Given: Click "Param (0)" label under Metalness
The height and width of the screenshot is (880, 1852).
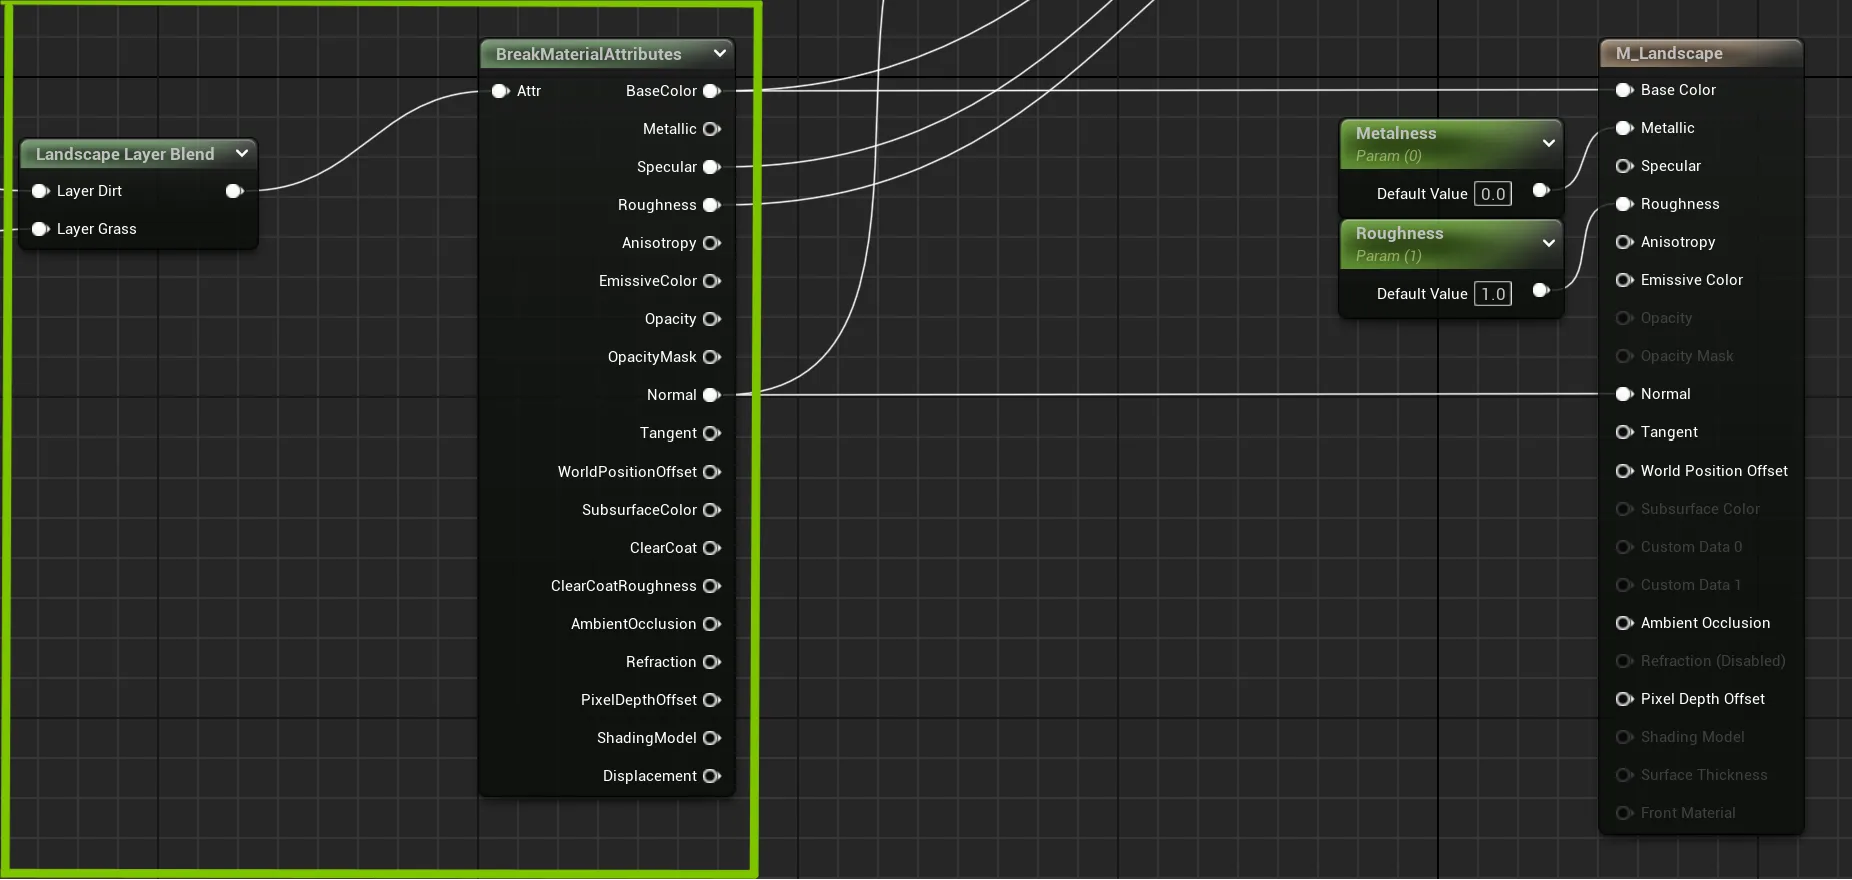Looking at the screenshot, I should pos(1388,156).
